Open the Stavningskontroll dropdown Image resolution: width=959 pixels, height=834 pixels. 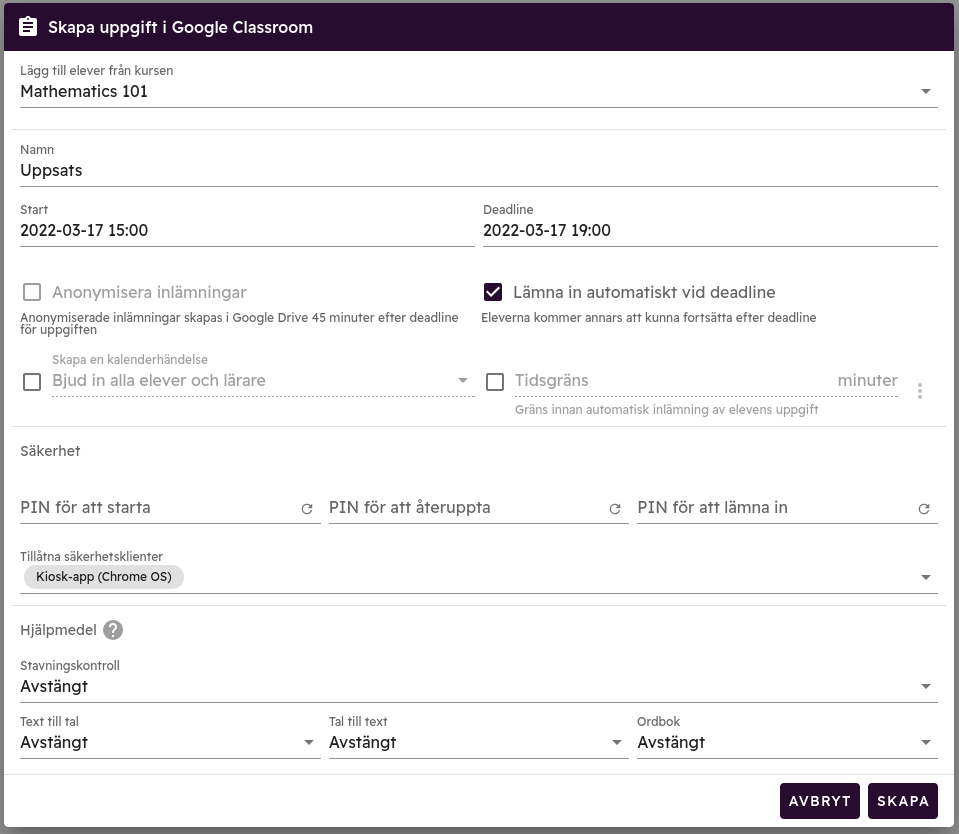pos(479,686)
